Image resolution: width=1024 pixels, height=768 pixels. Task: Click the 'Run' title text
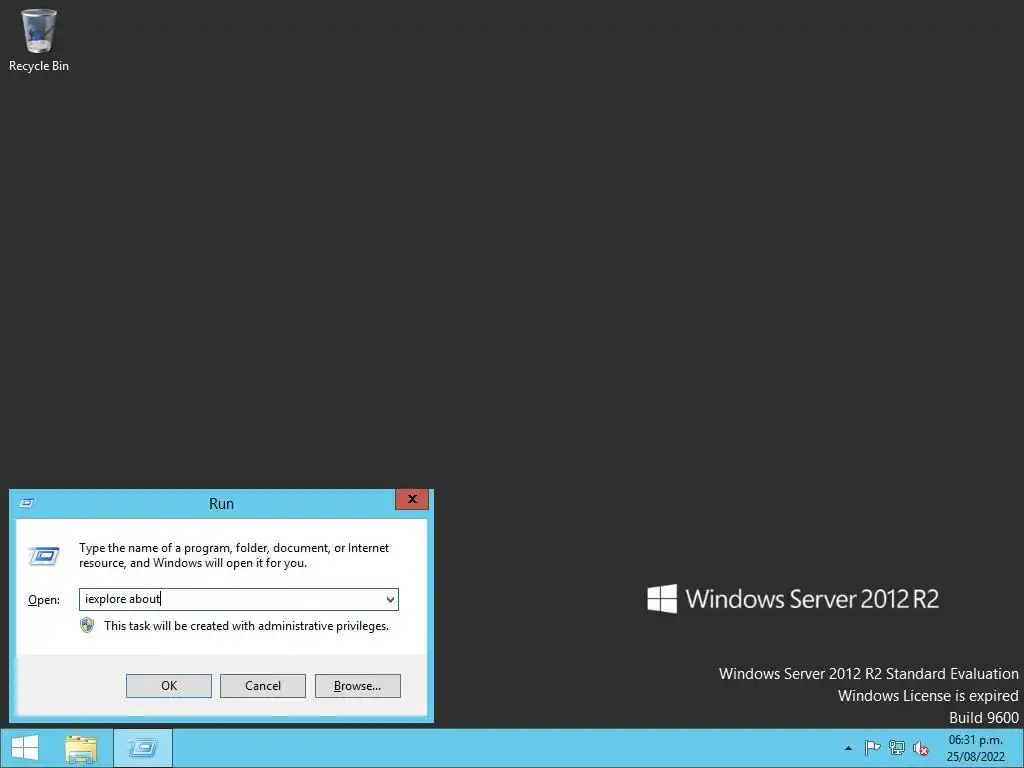[221, 504]
